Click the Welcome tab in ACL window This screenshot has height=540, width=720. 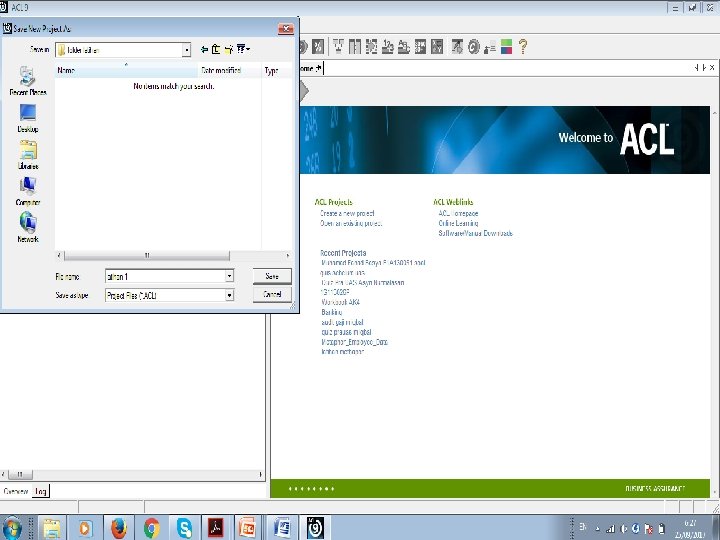[x=311, y=68]
